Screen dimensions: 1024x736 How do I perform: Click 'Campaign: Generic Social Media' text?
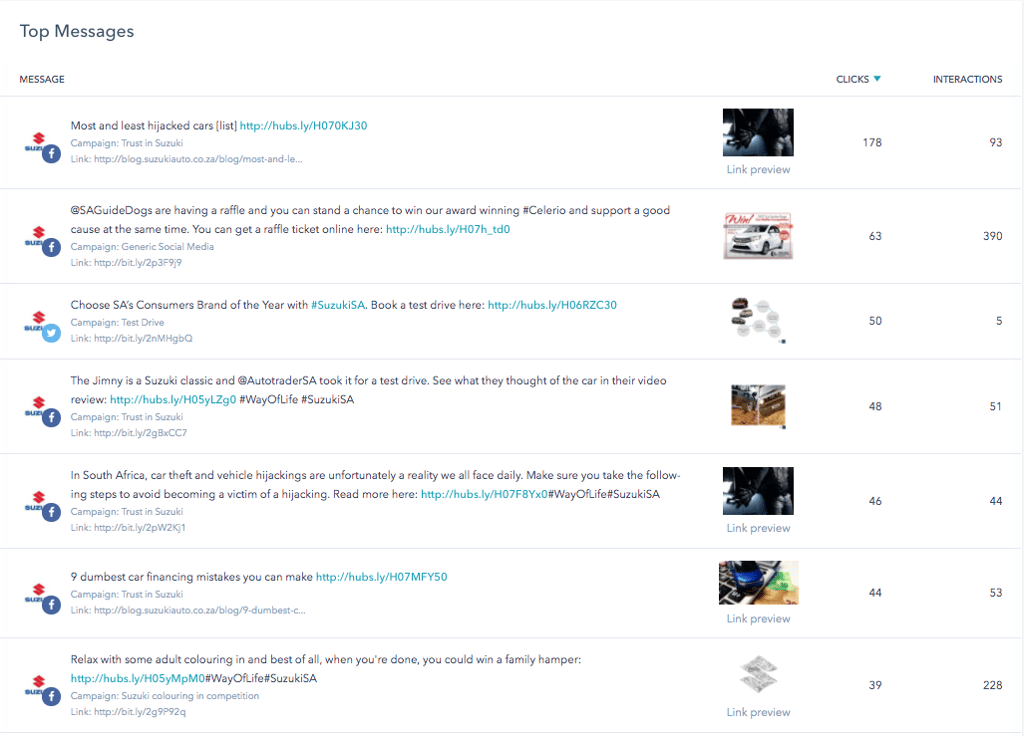pos(142,247)
